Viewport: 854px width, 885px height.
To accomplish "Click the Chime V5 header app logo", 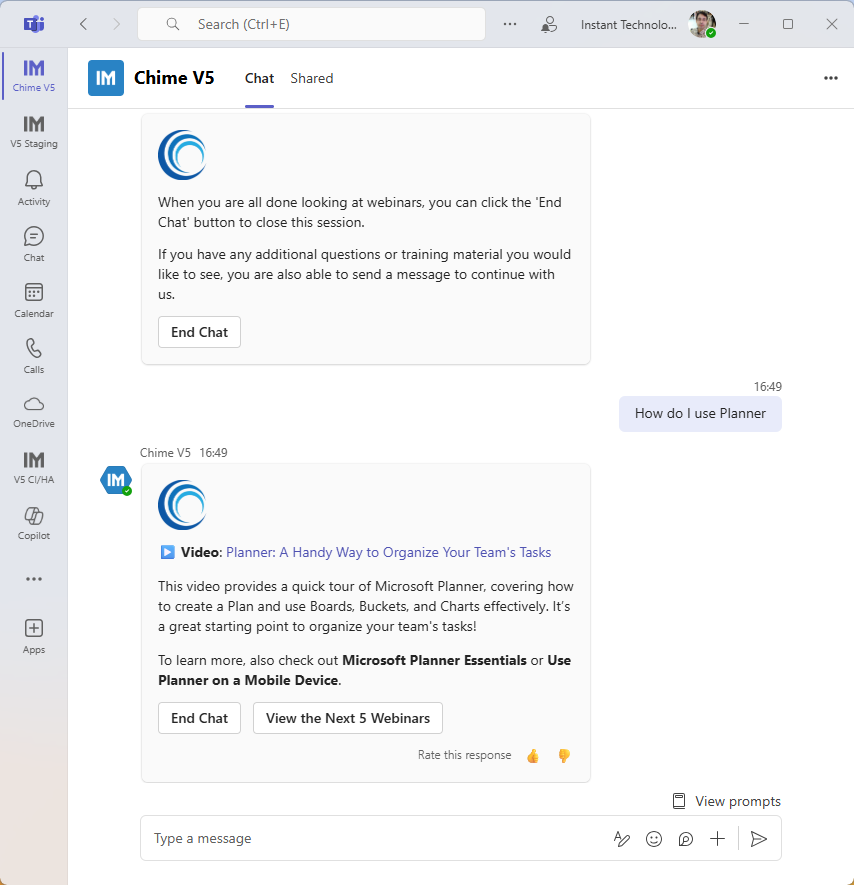I will point(106,78).
